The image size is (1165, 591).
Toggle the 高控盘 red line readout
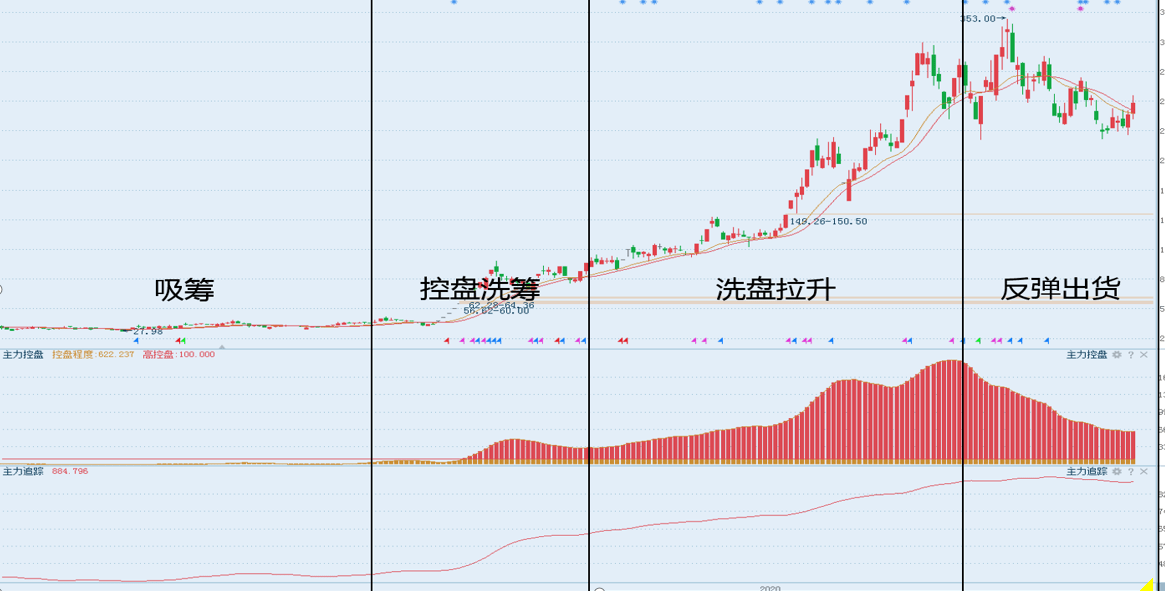(x=178, y=355)
